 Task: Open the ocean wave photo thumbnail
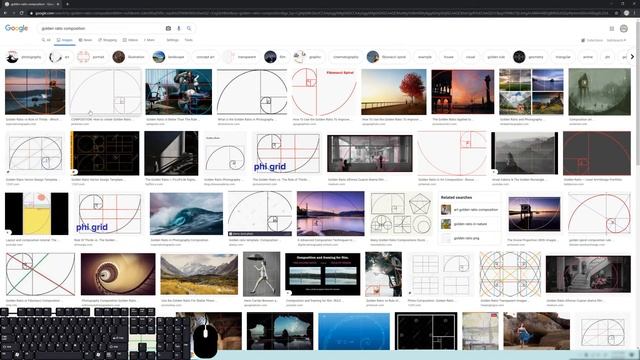click(x=186, y=213)
